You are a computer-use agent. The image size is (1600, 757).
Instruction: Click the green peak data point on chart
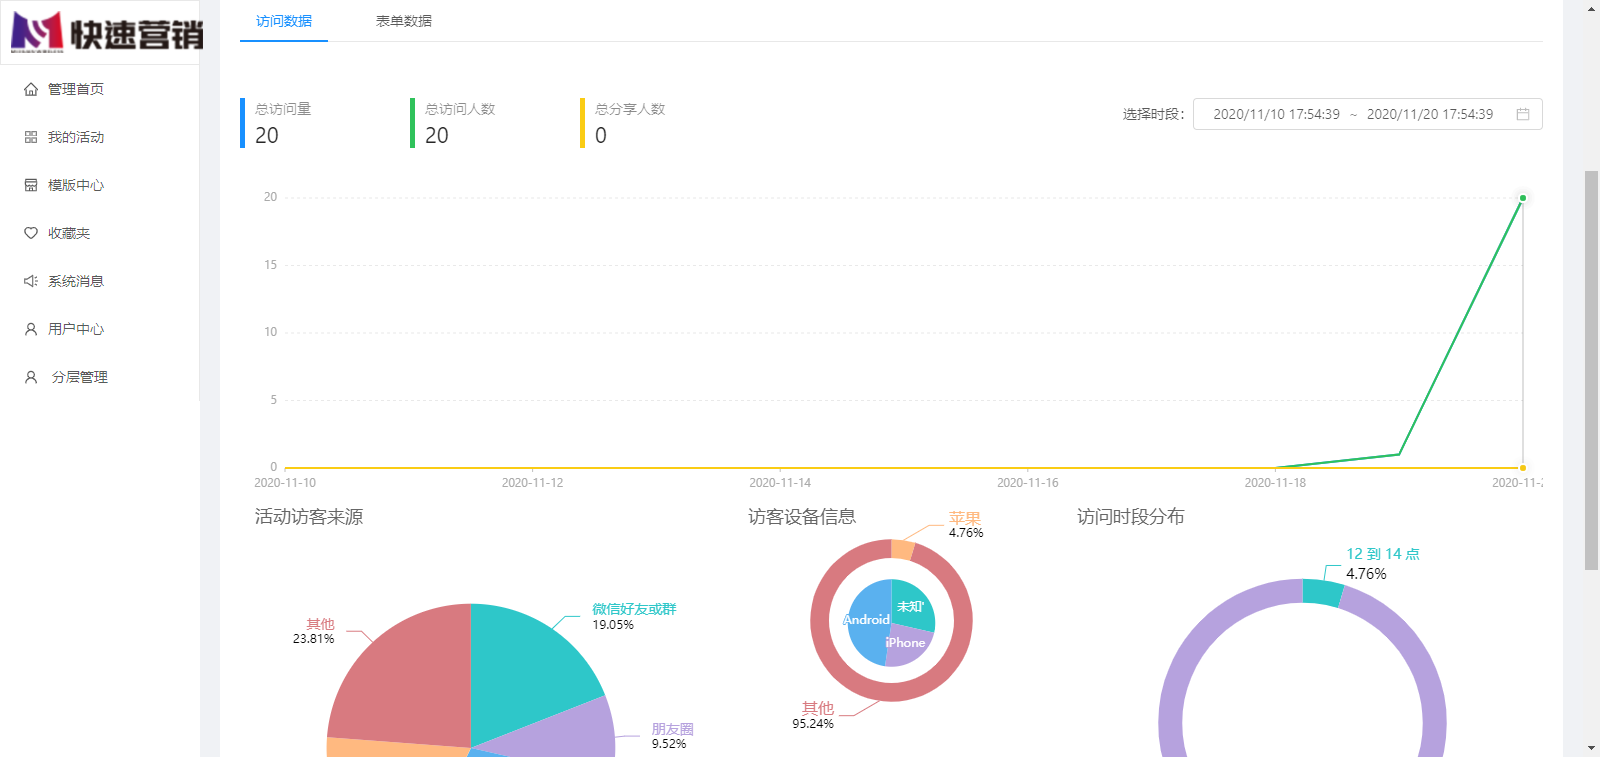pos(1523,198)
